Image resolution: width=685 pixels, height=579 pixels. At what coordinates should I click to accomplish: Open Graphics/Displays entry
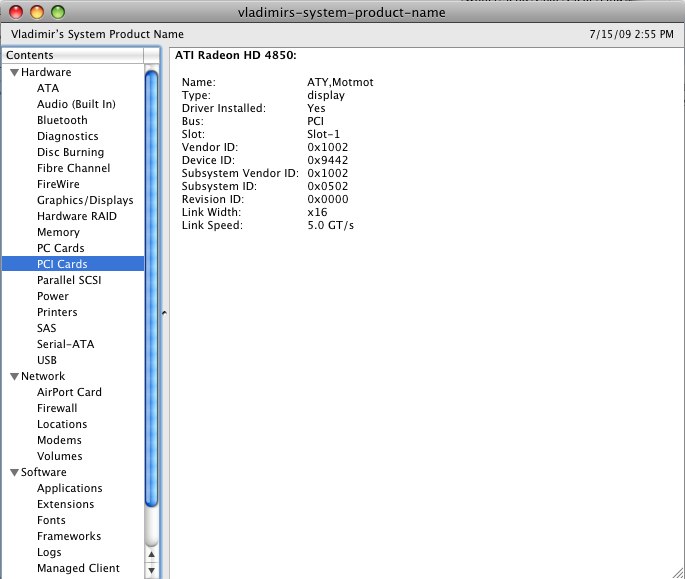85,200
